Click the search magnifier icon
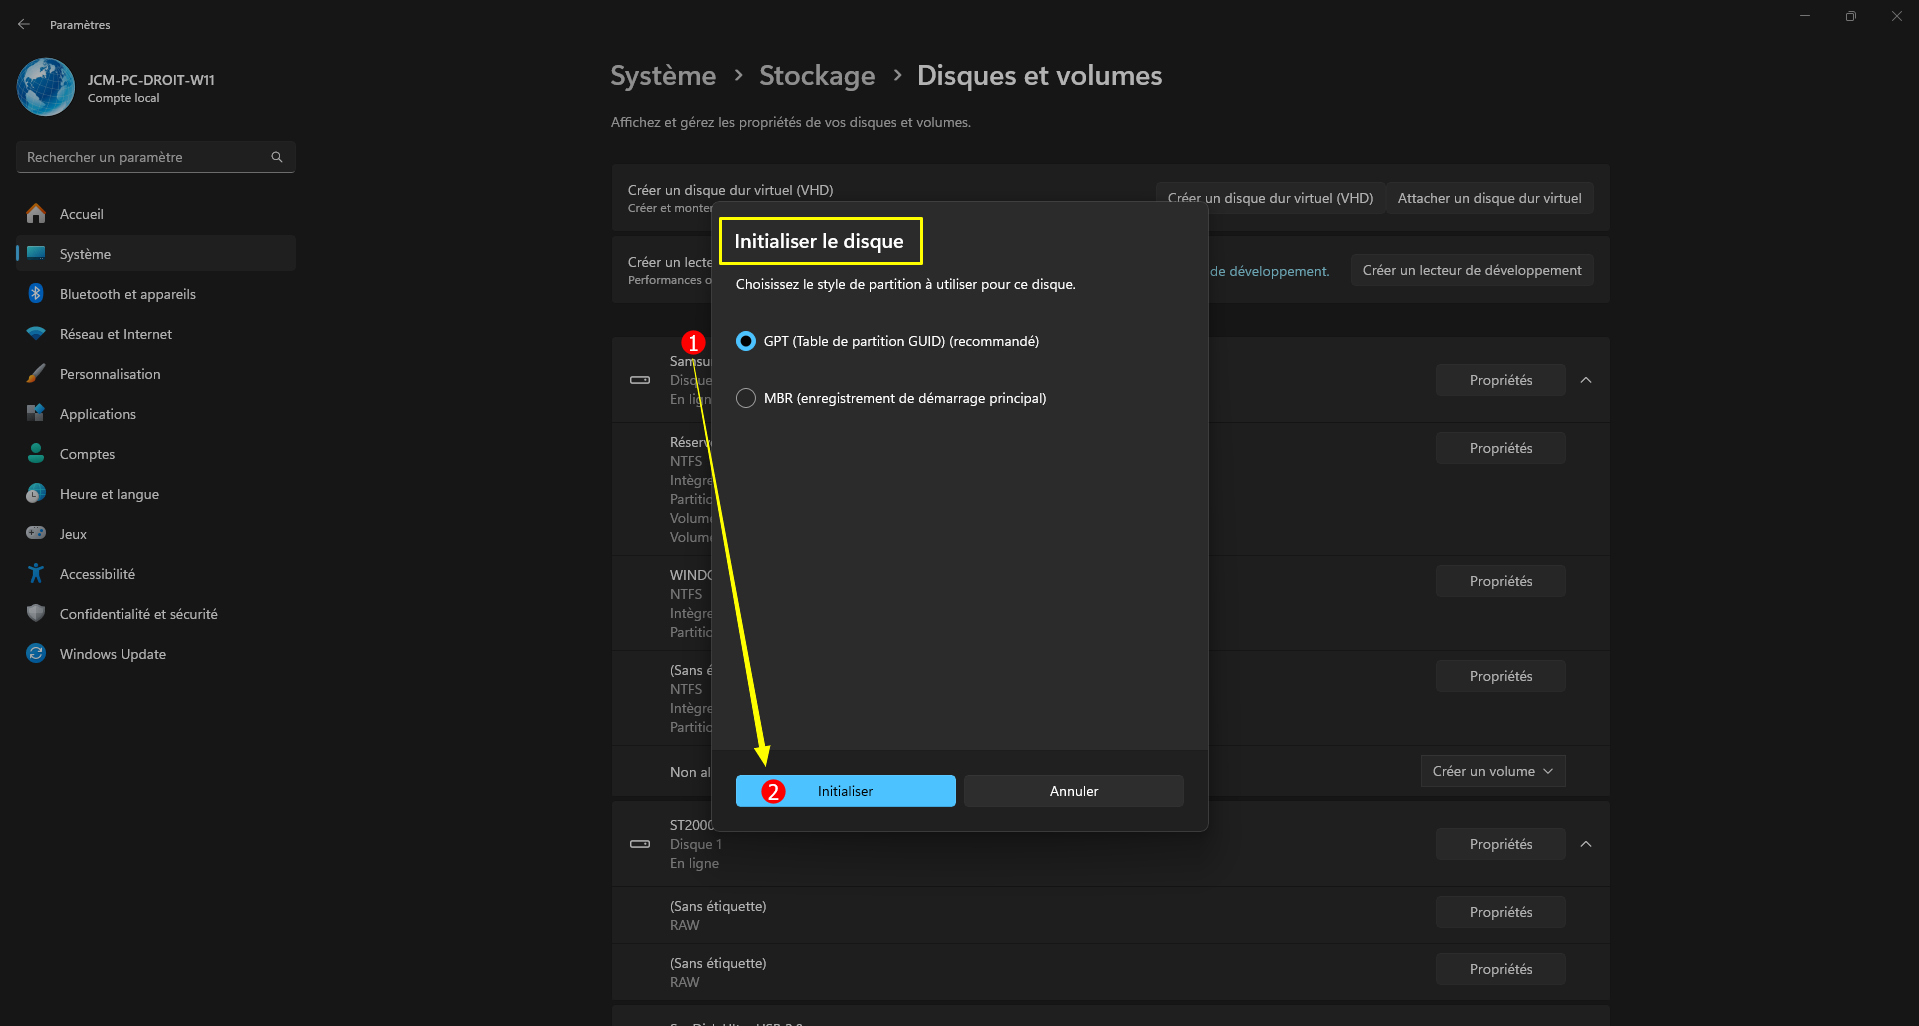Screen dimensions: 1919x1026 277,157
